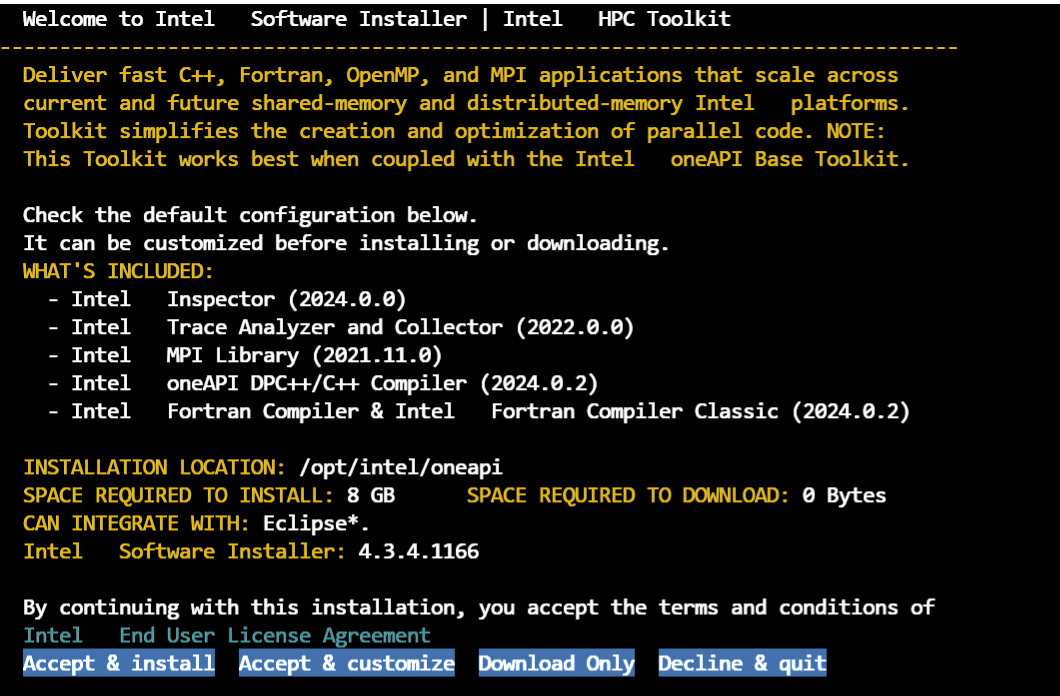Click the WHAT'S INCLUDED heading

point(118,271)
